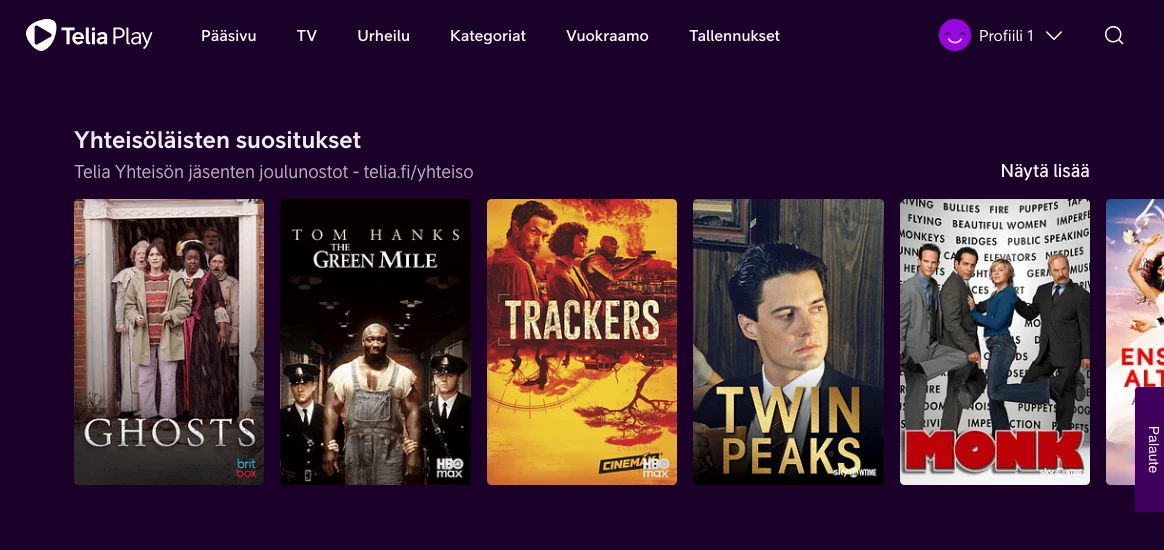Choose the Trackers series poster

[582, 341]
